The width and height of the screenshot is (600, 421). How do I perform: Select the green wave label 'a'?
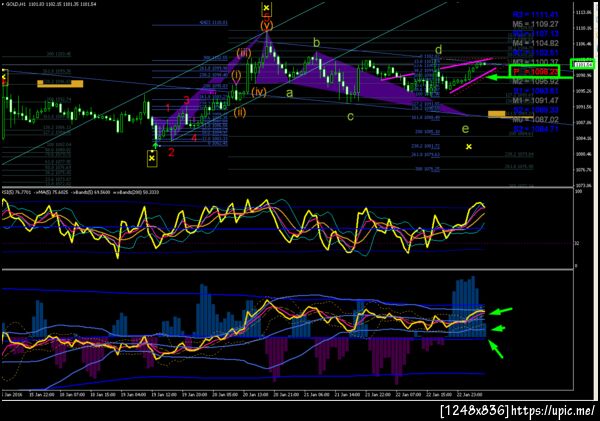pos(290,93)
